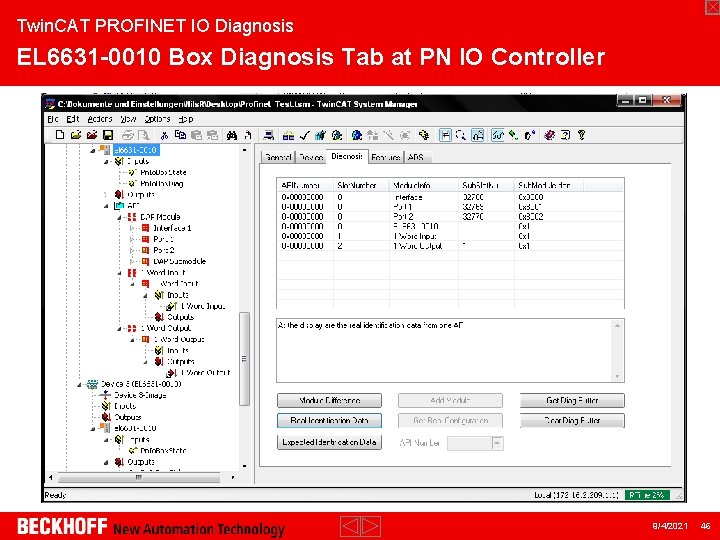Click the Print Preview toolbar icon
The height and width of the screenshot is (540, 720).
tap(144, 135)
